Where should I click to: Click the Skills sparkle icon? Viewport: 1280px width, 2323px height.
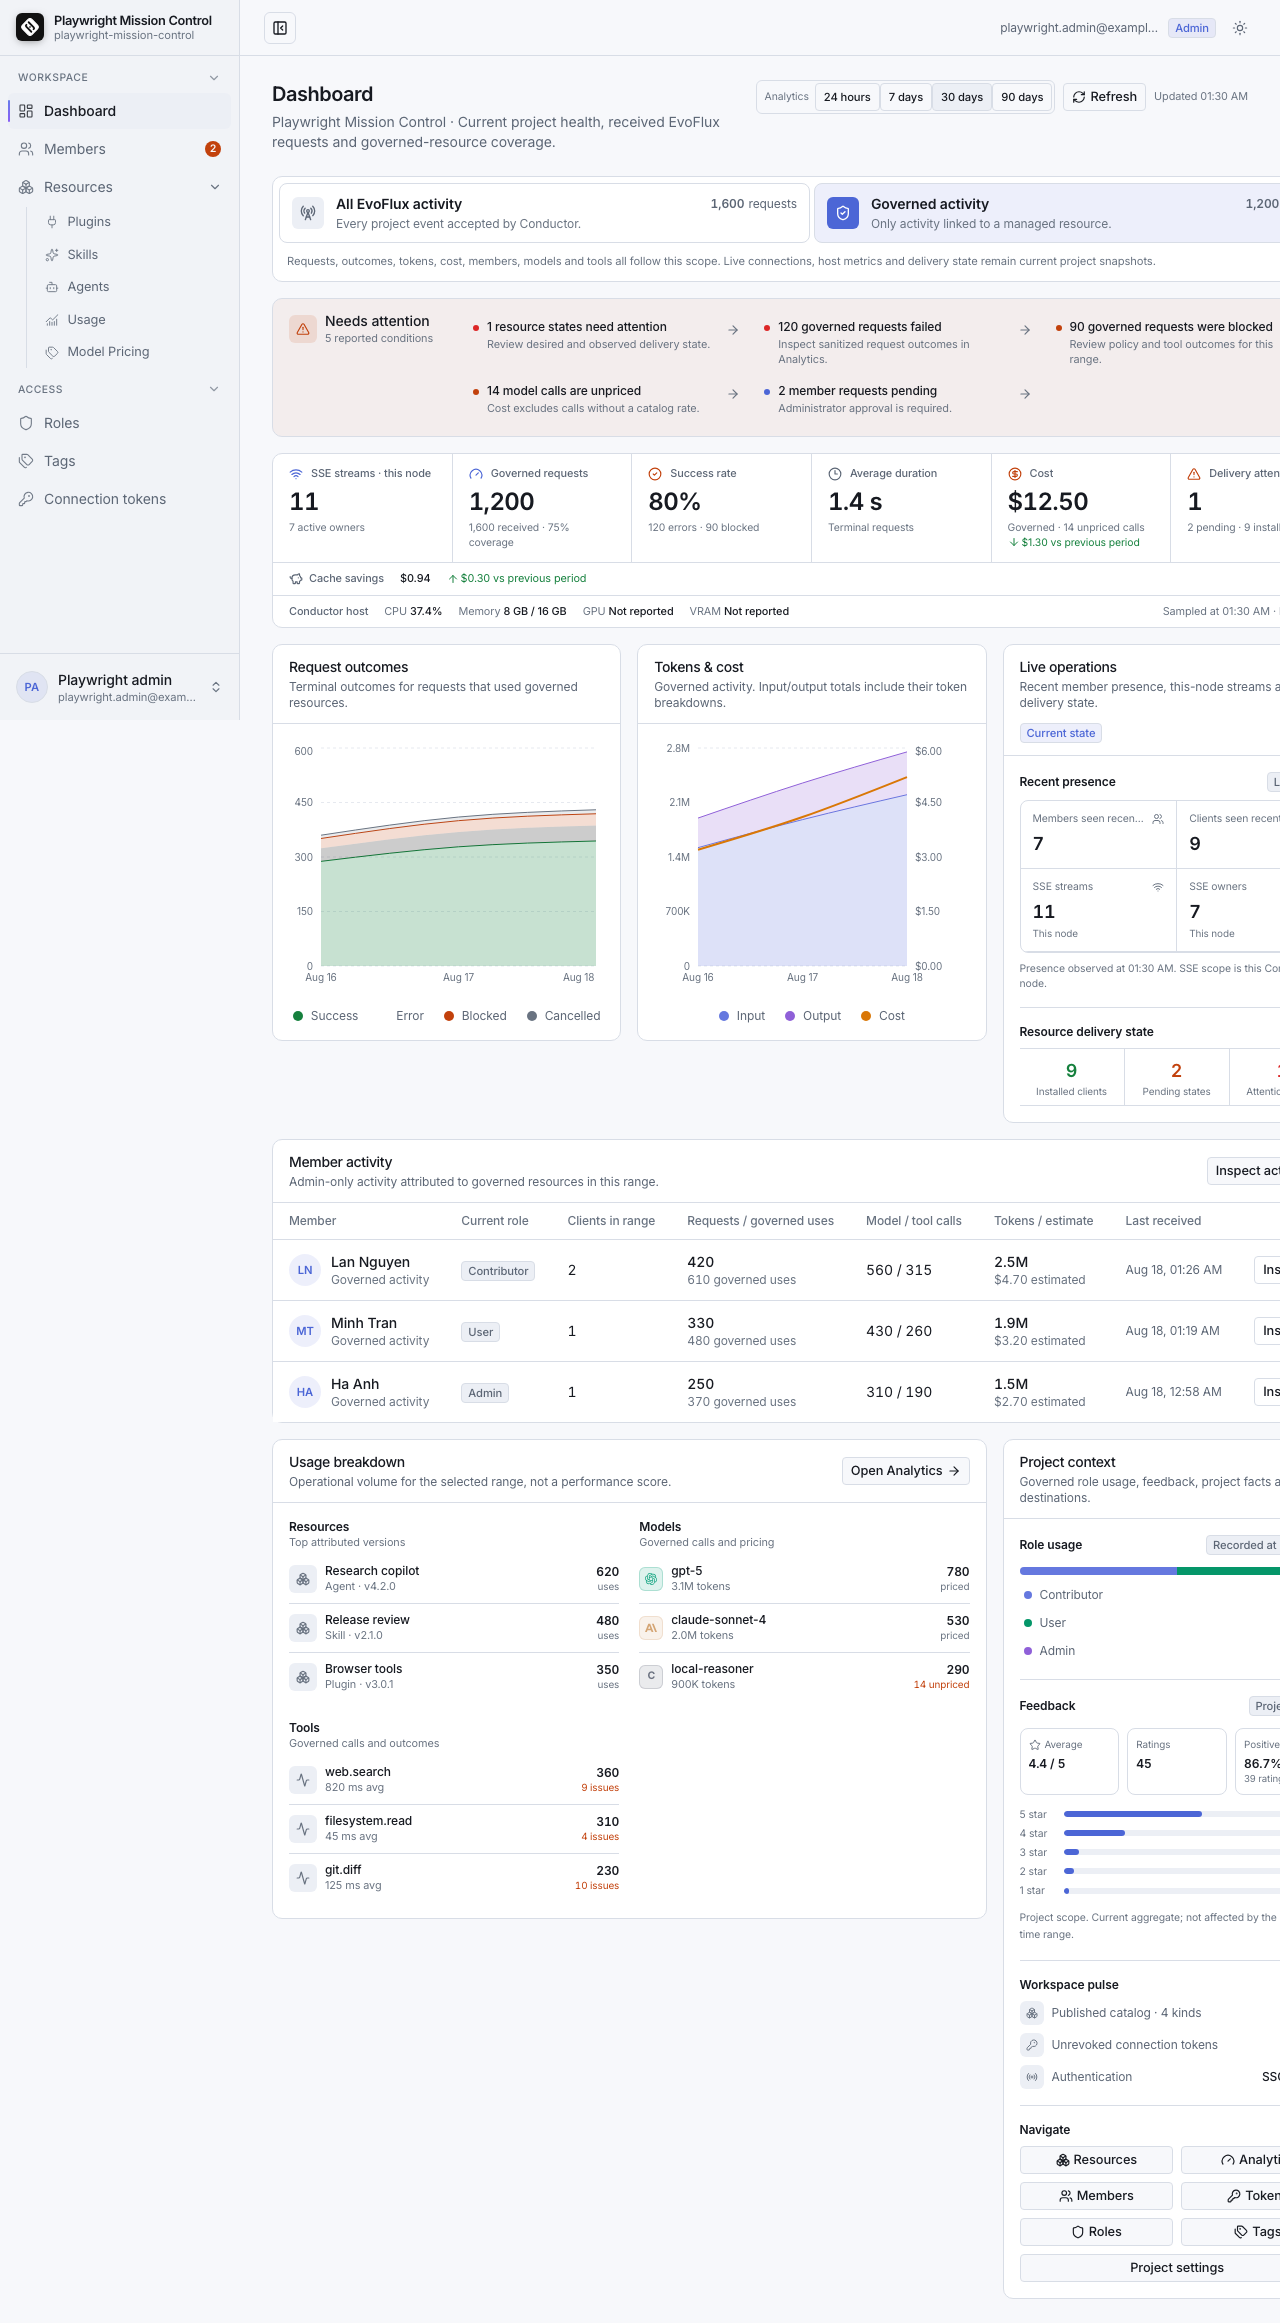point(52,255)
